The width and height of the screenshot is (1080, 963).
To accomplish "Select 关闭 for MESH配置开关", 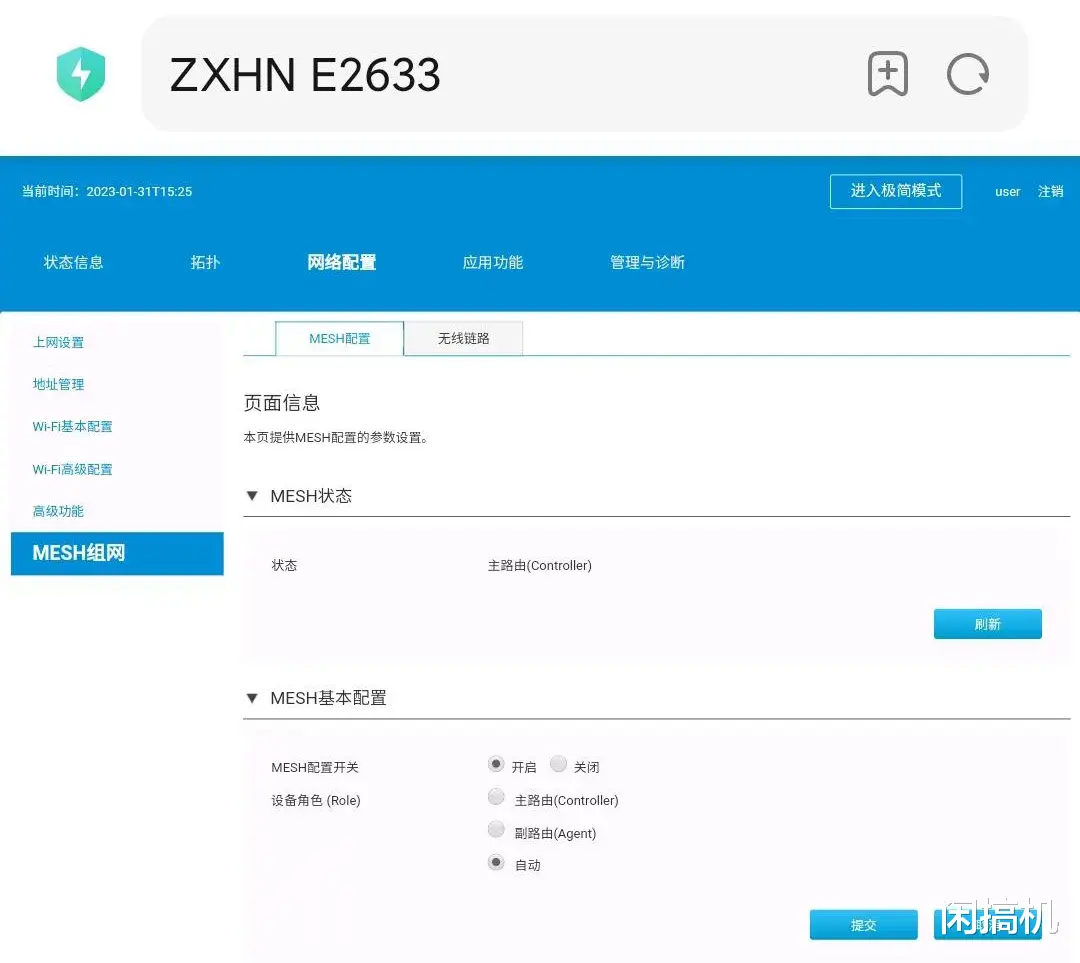I will 559,764.
